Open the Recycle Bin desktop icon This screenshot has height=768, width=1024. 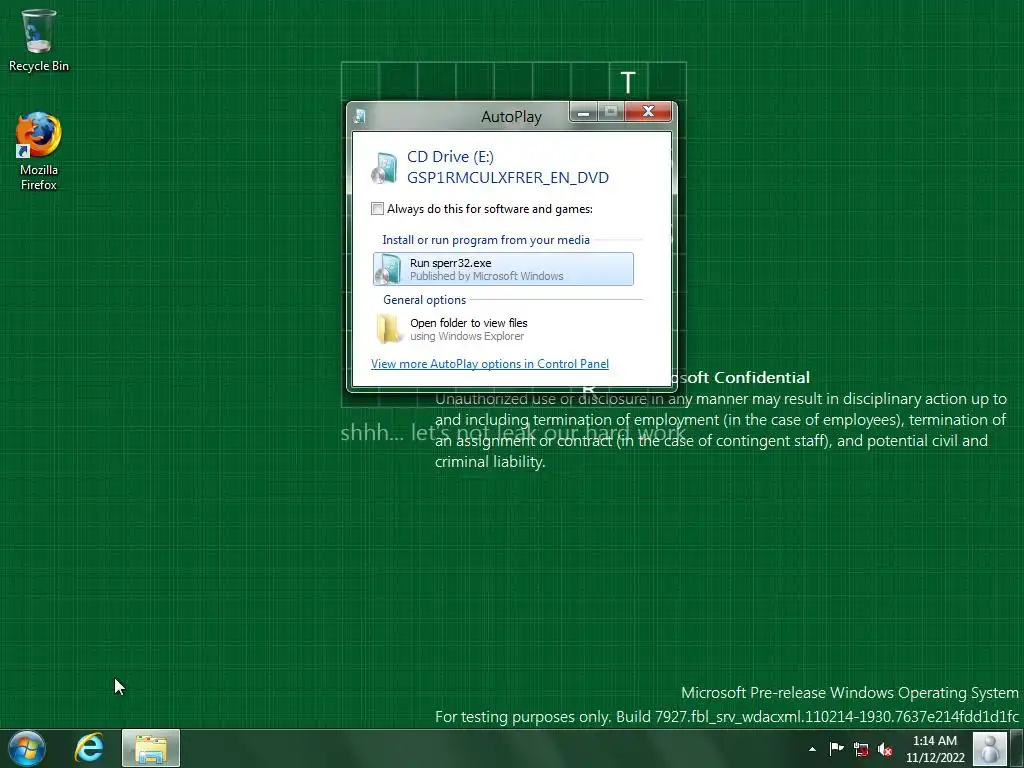coord(39,40)
